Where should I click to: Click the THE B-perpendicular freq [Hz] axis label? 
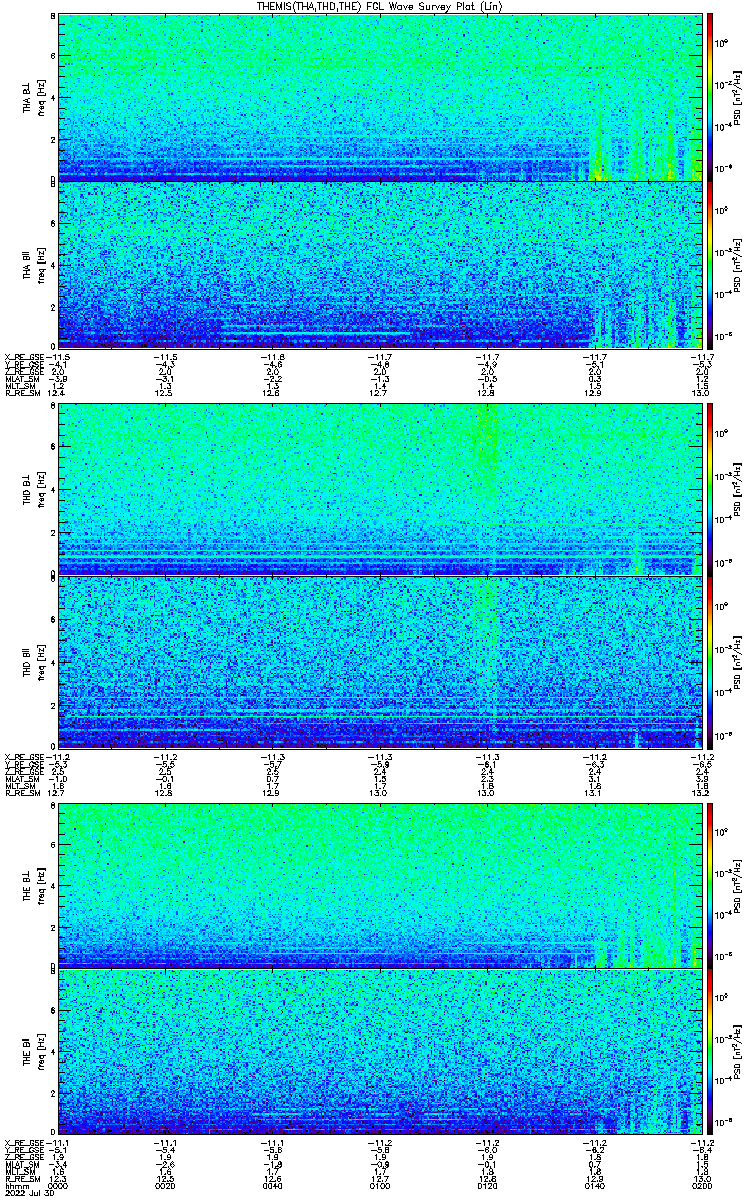[40, 885]
